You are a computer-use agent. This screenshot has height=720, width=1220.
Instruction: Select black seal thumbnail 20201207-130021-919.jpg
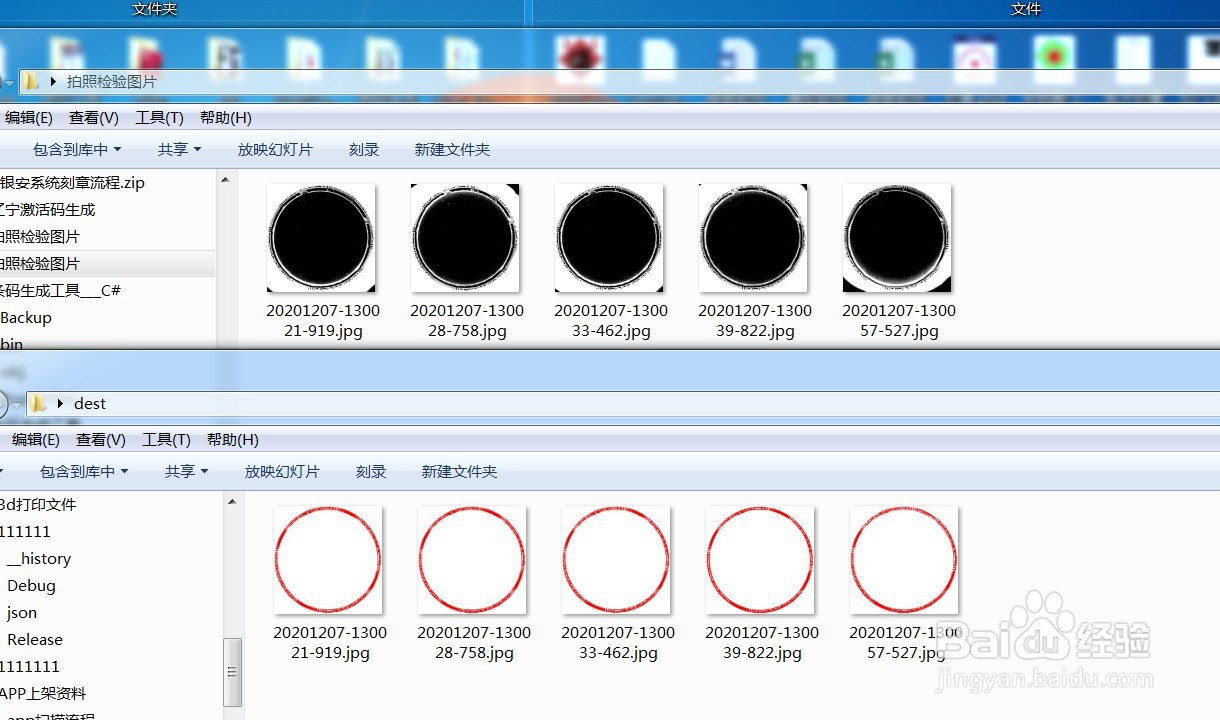click(321, 238)
